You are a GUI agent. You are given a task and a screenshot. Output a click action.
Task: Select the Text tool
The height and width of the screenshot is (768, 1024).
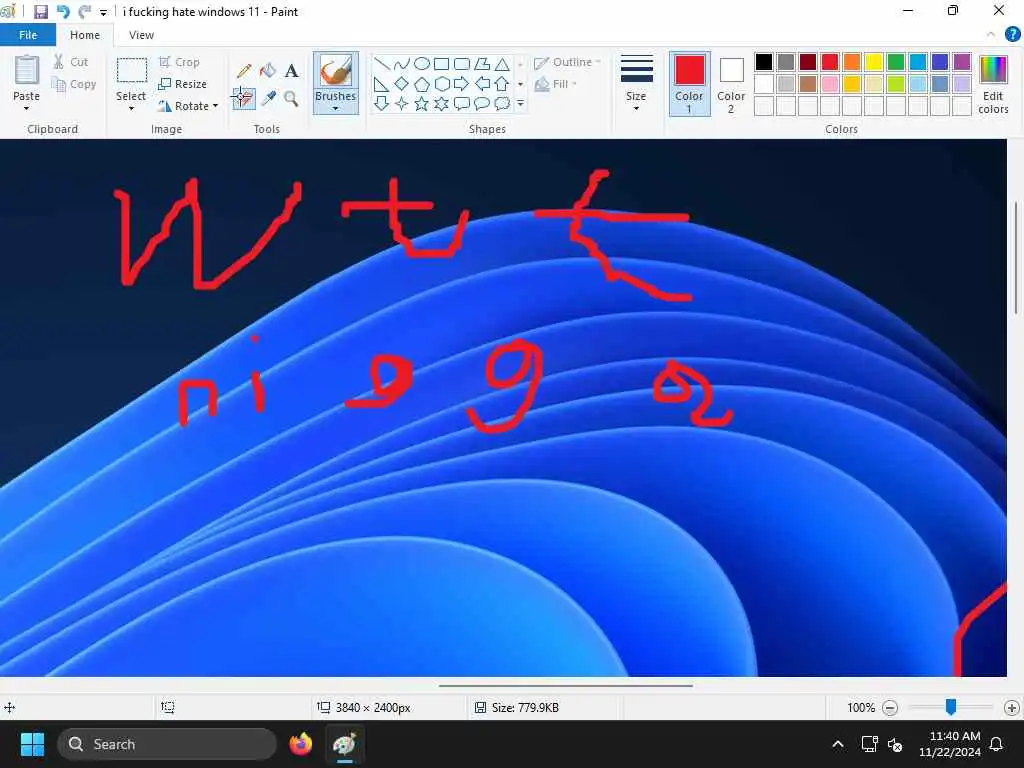[291, 71]
